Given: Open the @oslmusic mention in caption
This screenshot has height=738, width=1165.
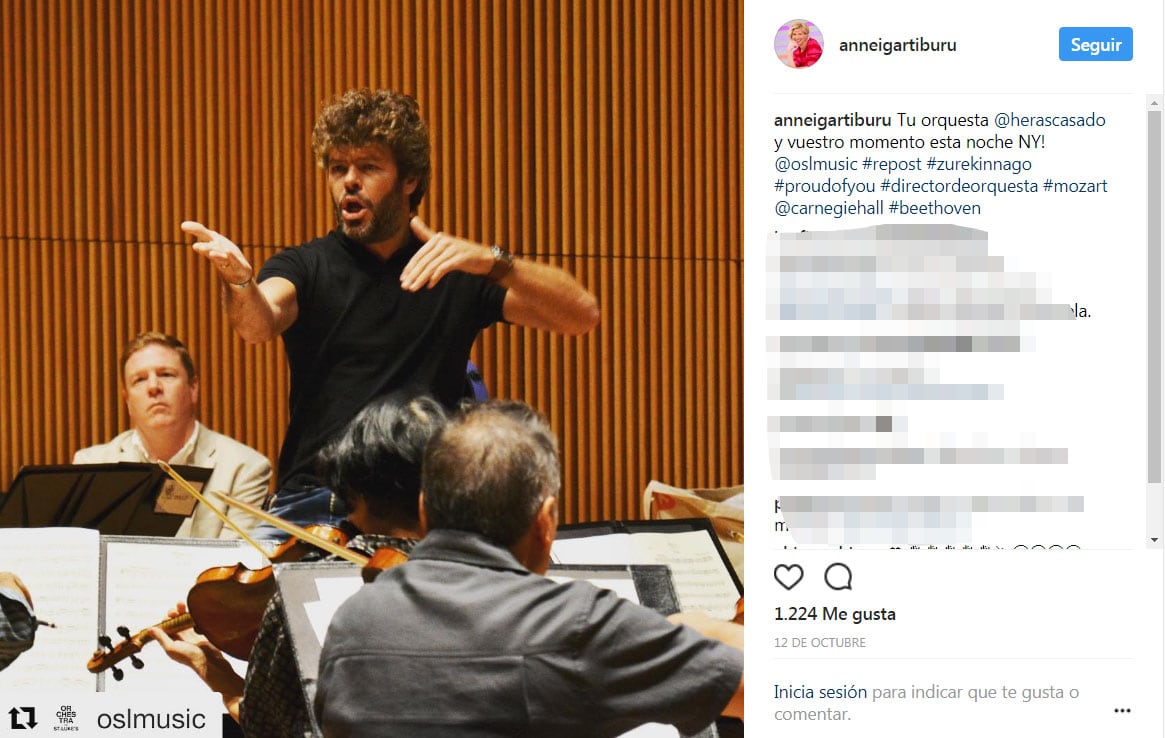Looking at the screenshot, I should tap(816, 164).
